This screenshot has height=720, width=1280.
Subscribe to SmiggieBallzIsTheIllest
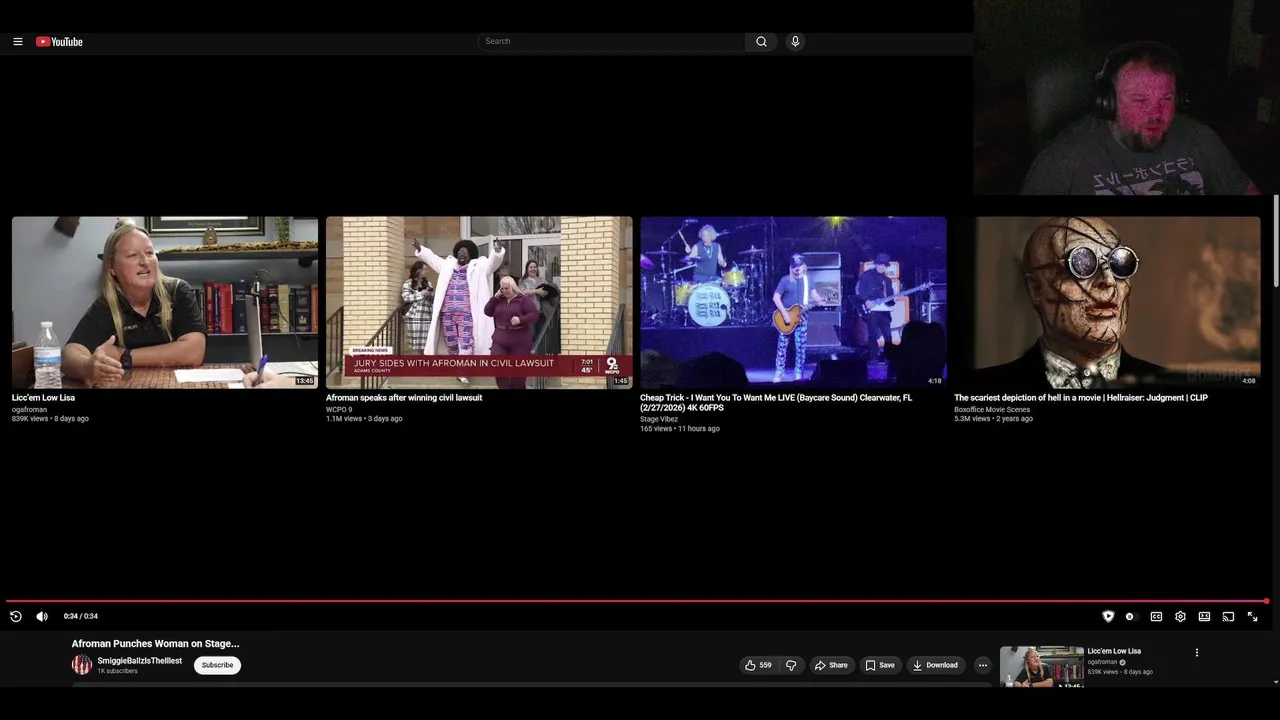pos(217,665)
